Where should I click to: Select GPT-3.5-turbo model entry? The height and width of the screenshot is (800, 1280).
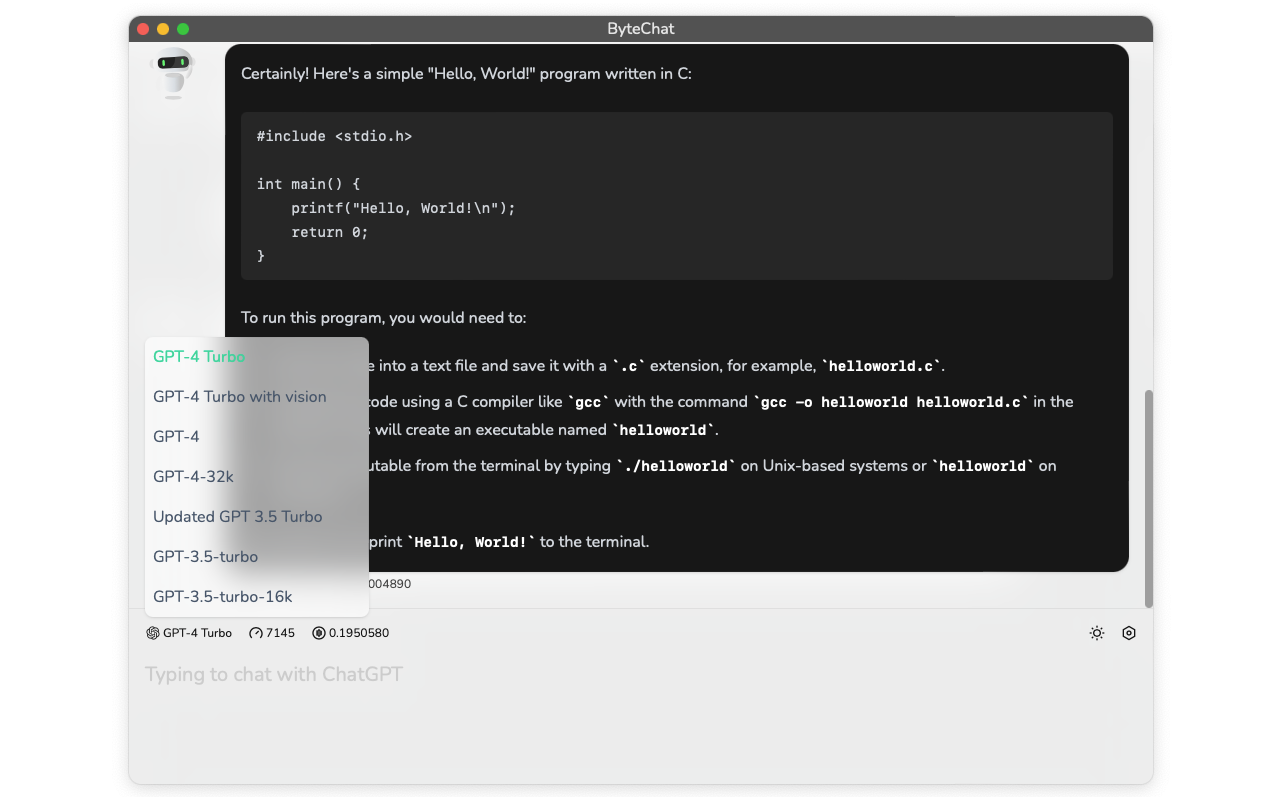257,556
